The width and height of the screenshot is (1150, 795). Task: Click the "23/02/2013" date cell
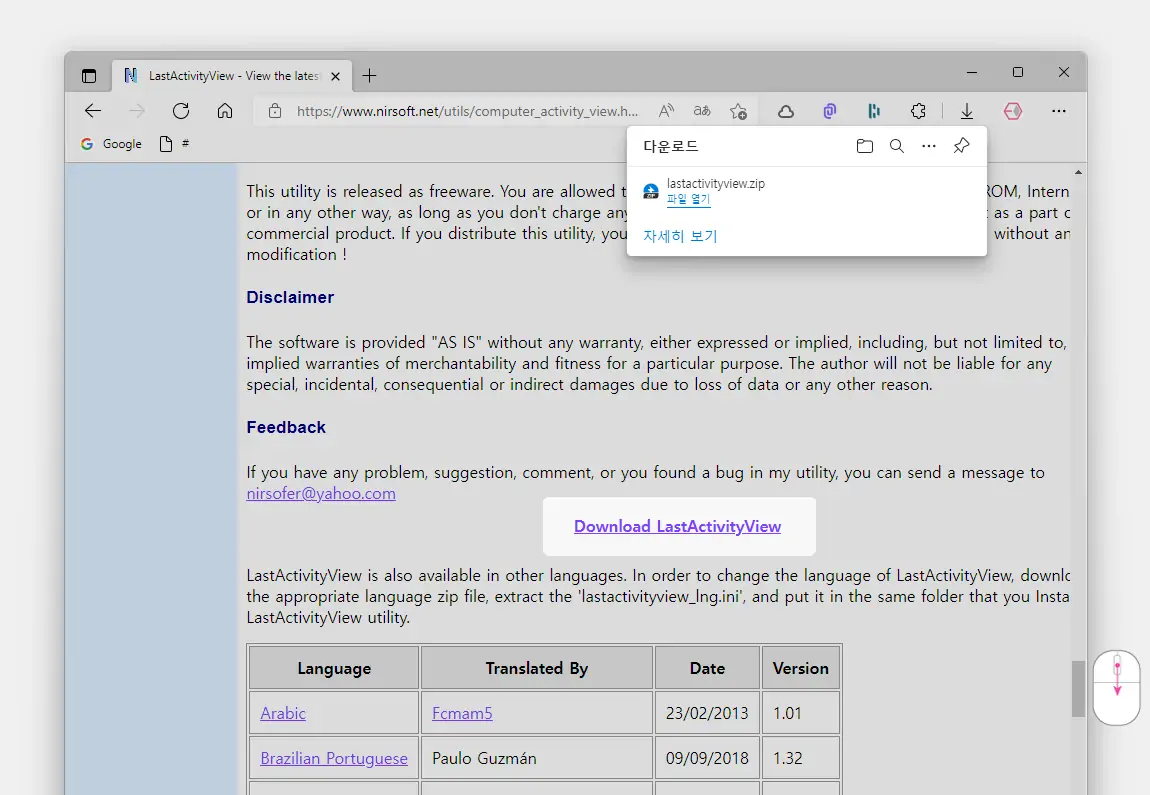pyautogui.click(x=707, y=713)
